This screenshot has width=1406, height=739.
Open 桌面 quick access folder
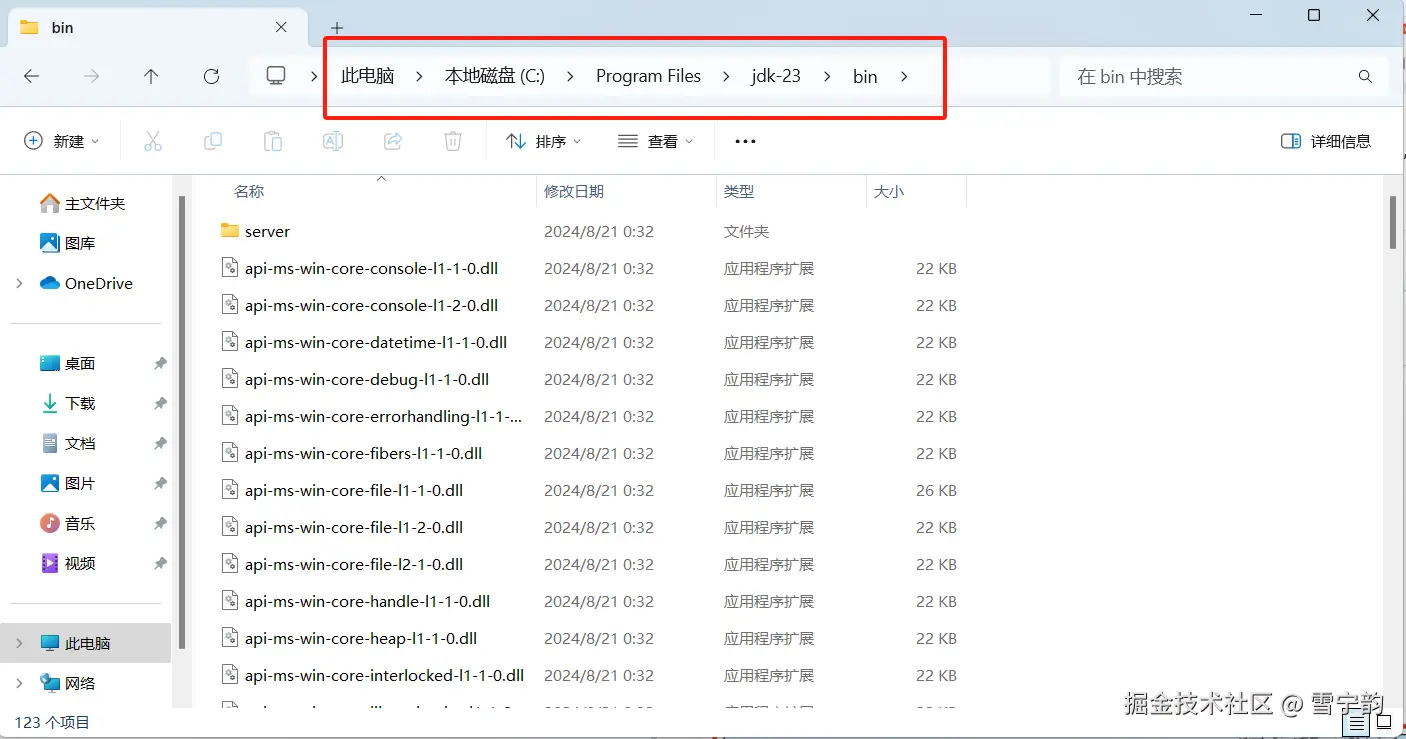pyautogui.click(x=68, y=363)
